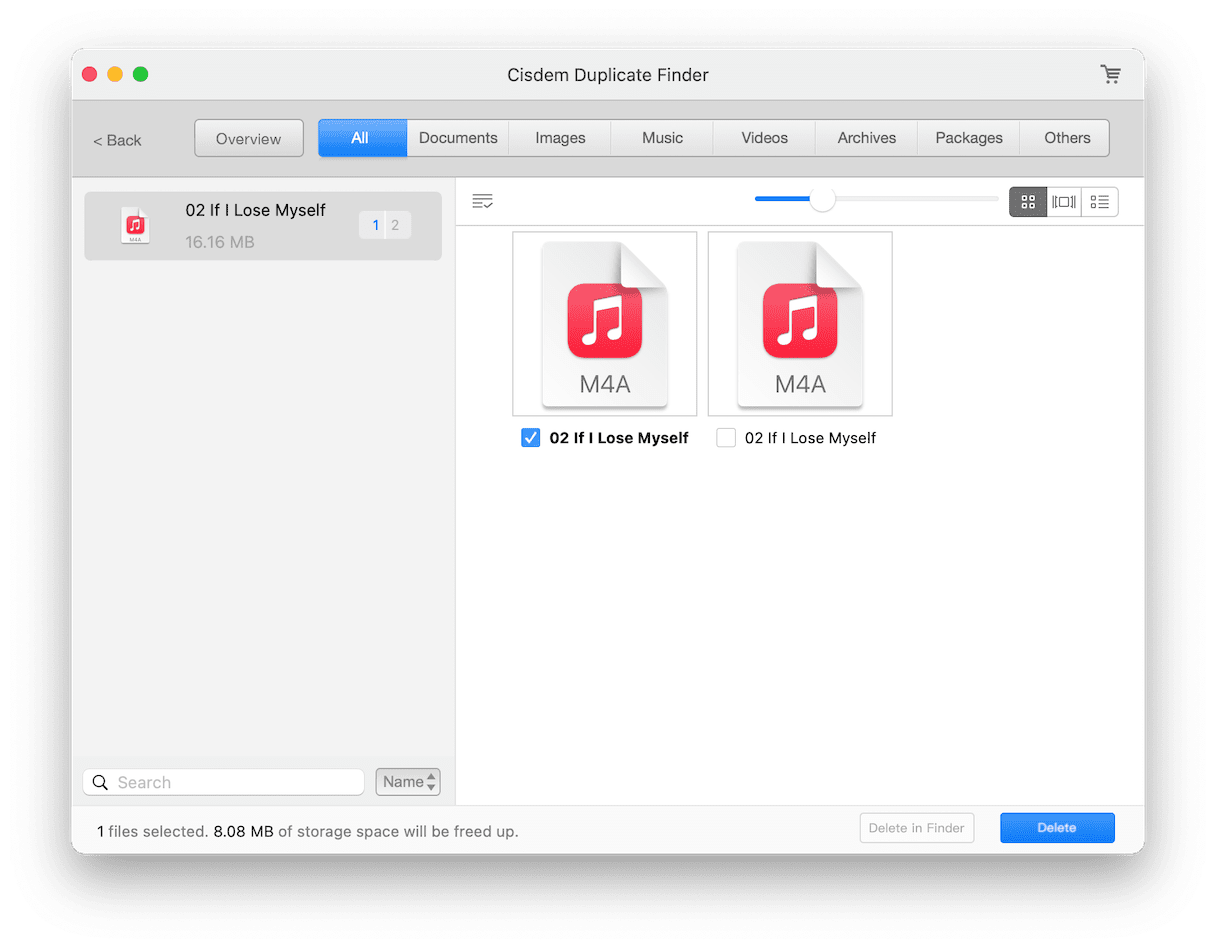Open the Archives tab

pyautogui.click(x=866, y=138)
